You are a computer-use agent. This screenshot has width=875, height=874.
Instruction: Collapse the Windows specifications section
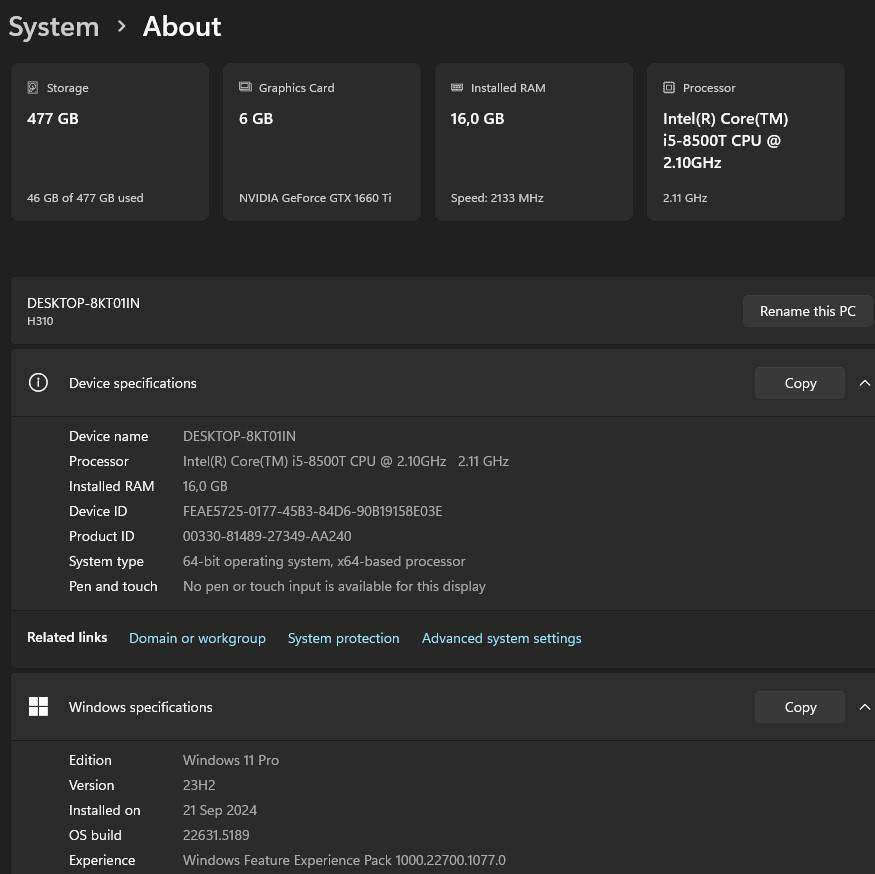(864, 706)
